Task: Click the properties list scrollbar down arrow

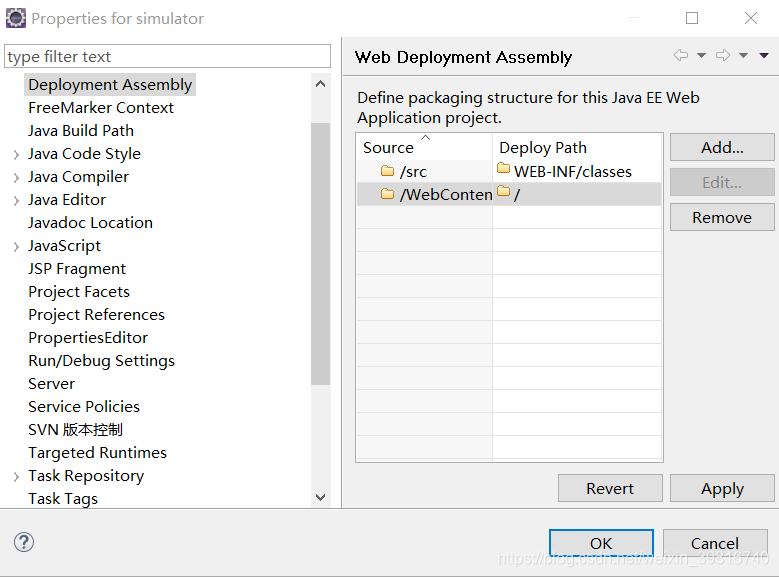Action: pyautogui.click(x=320, y=497)
